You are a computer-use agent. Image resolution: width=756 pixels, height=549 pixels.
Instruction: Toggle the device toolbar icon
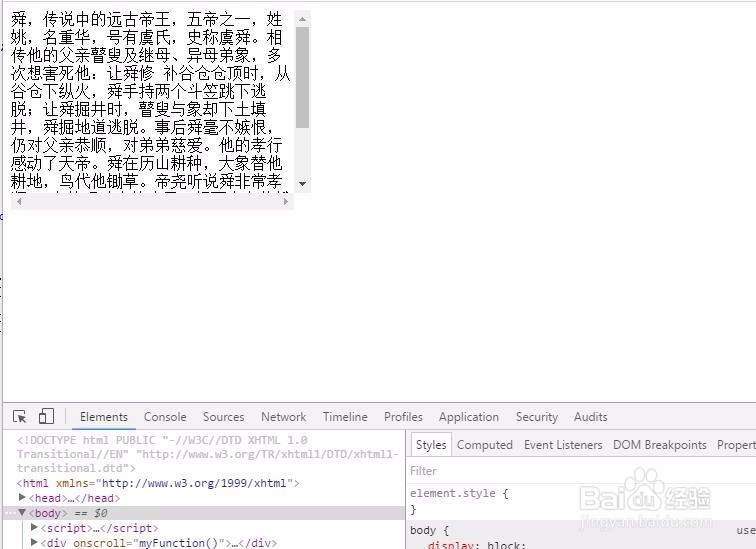(x=46, y=416)
